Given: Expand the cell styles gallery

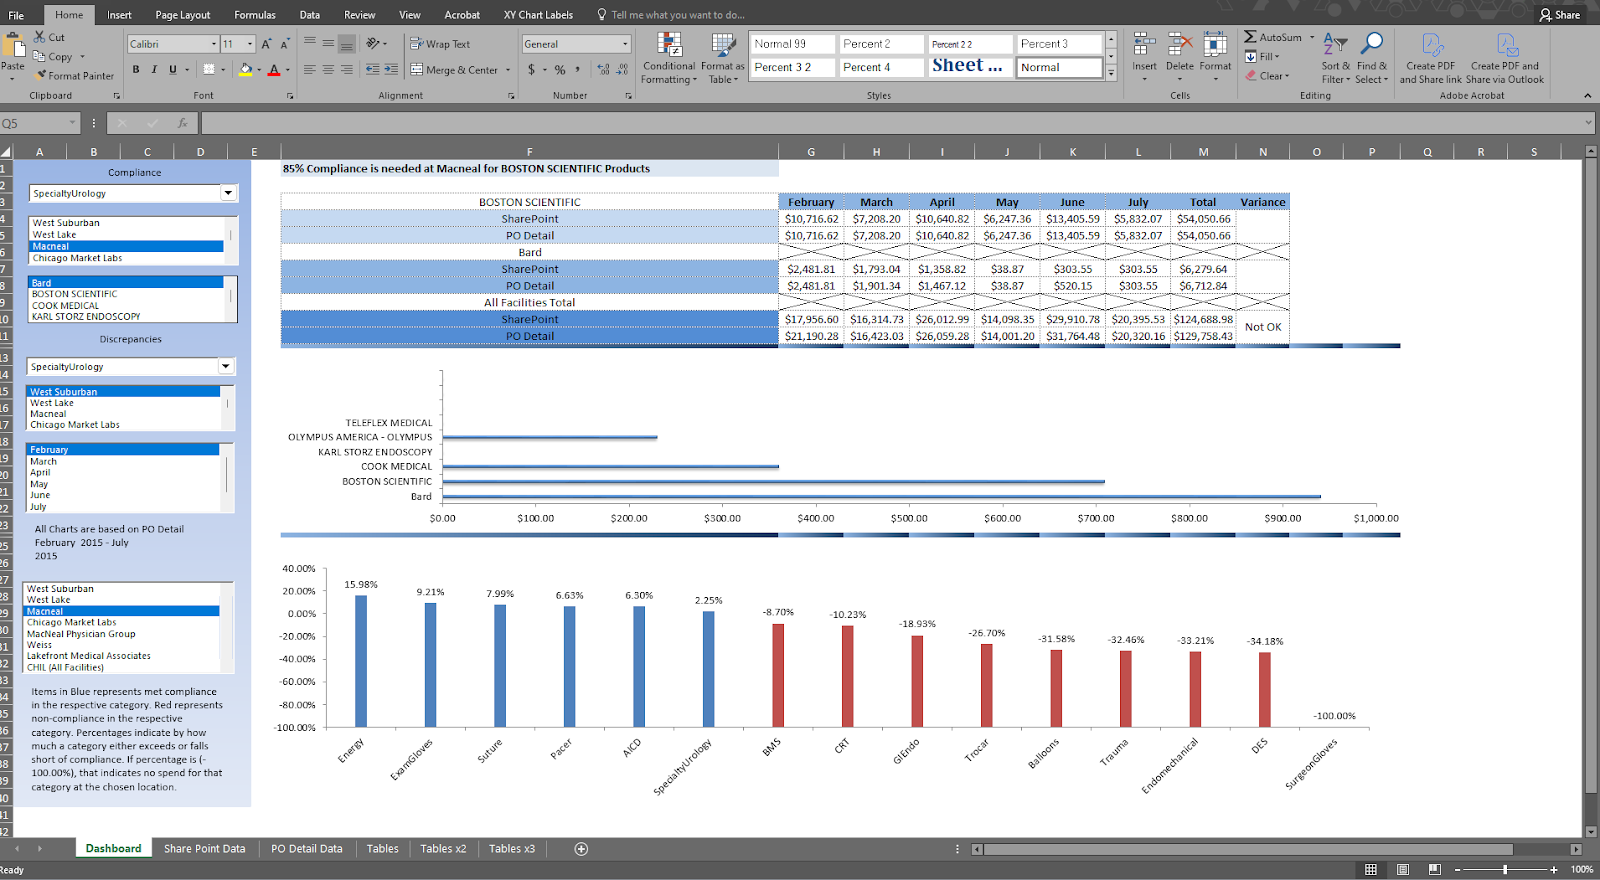Looking at the screenshot, I should [1111, 74].
